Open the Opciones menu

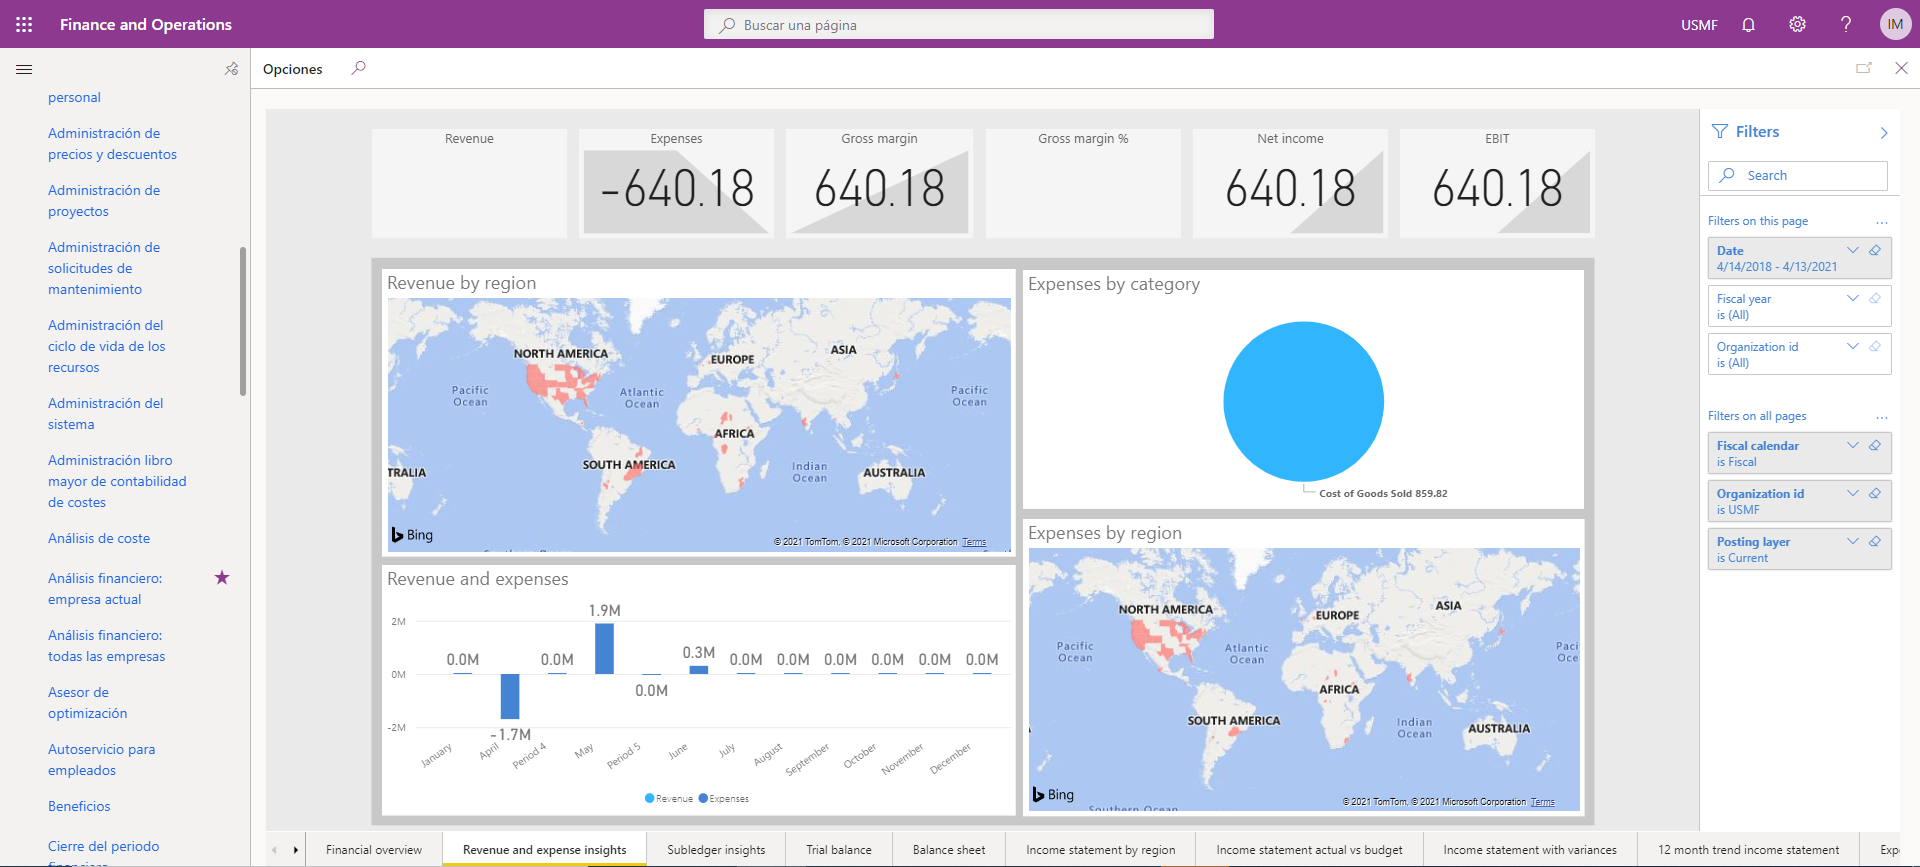[293, 69]
